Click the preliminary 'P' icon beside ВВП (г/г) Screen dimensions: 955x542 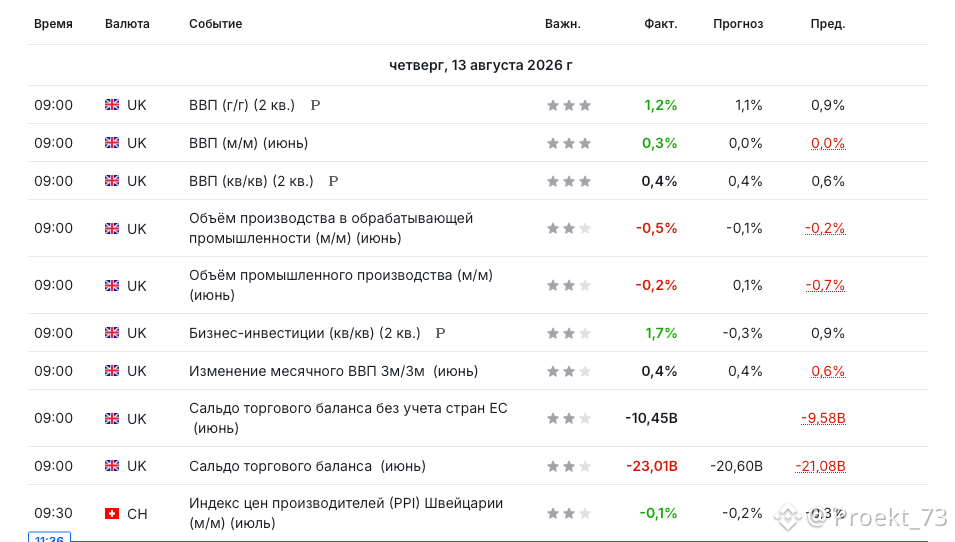pyautogui.click(x=315, y=105)
